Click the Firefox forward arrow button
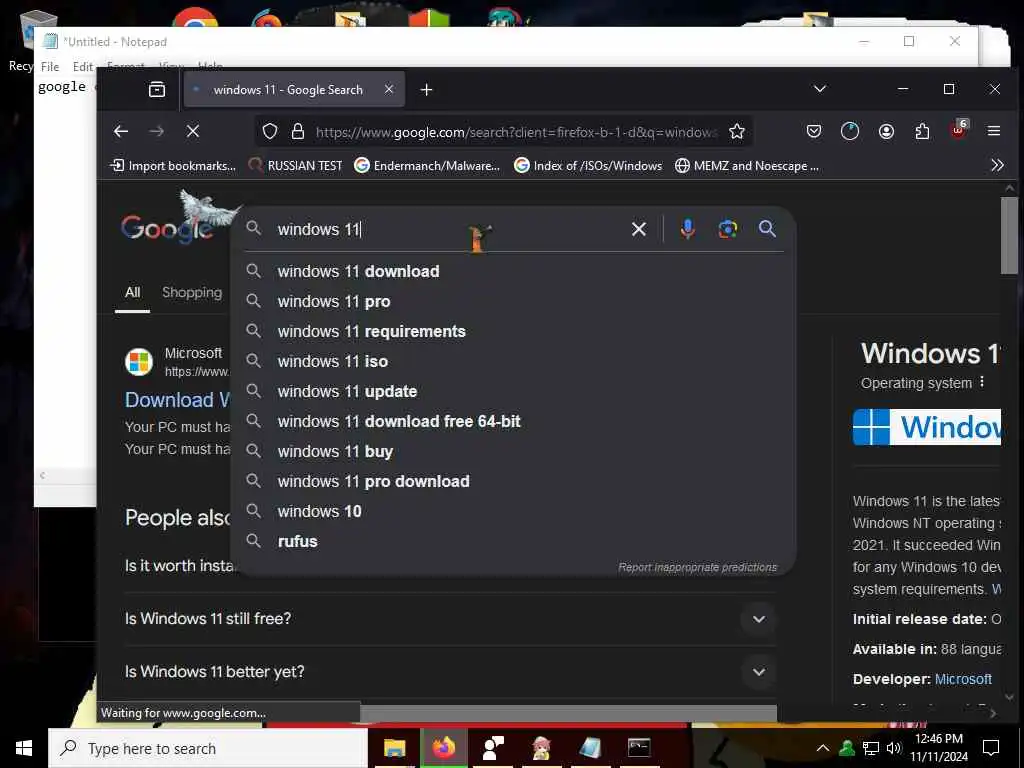 click(157, 131)
